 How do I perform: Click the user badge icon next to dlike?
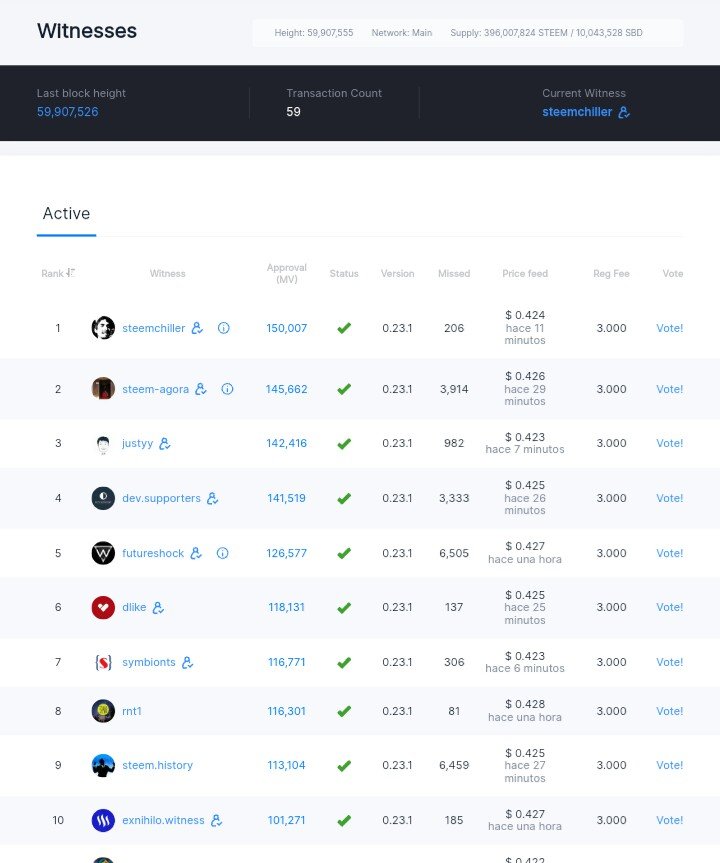(x=158, y=607)
